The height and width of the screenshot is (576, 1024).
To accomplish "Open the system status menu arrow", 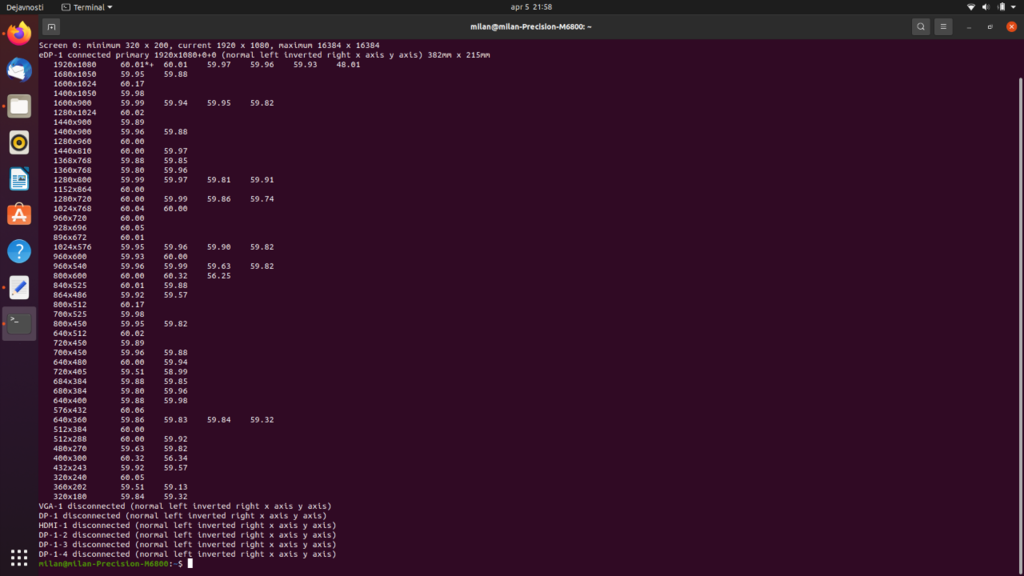I will pyautogui.click(x=1013, y=7).
